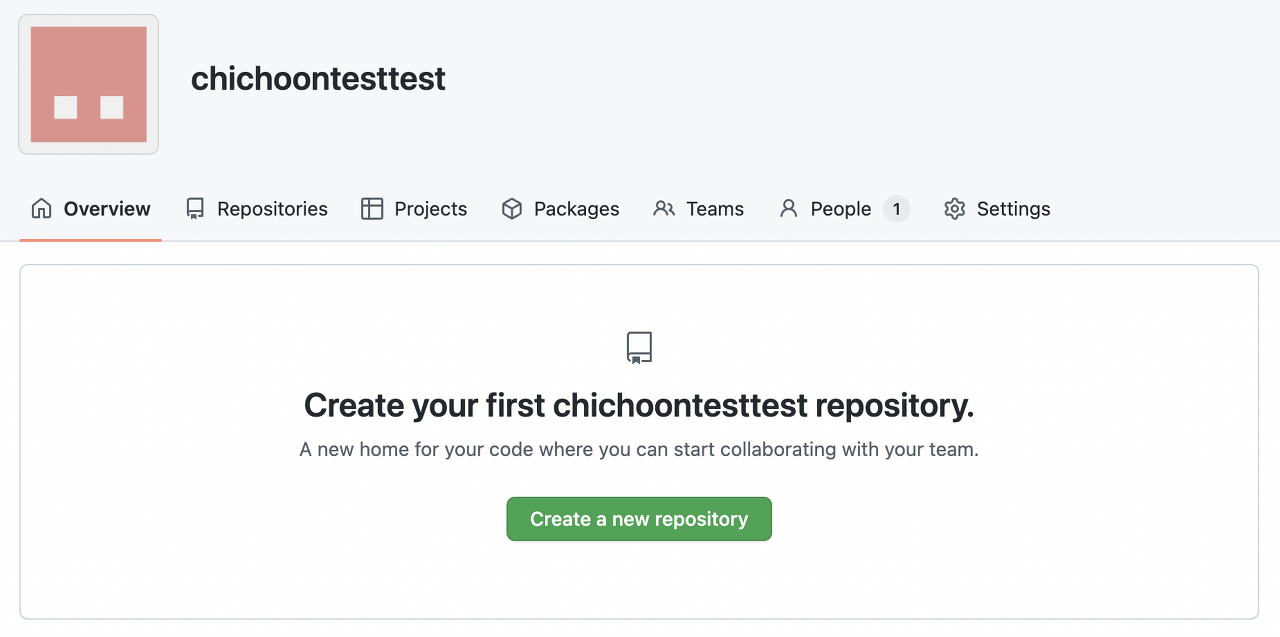Go to the Projects tab label
This screenshot has width=1280, height=637.
[x=431, y=209]
